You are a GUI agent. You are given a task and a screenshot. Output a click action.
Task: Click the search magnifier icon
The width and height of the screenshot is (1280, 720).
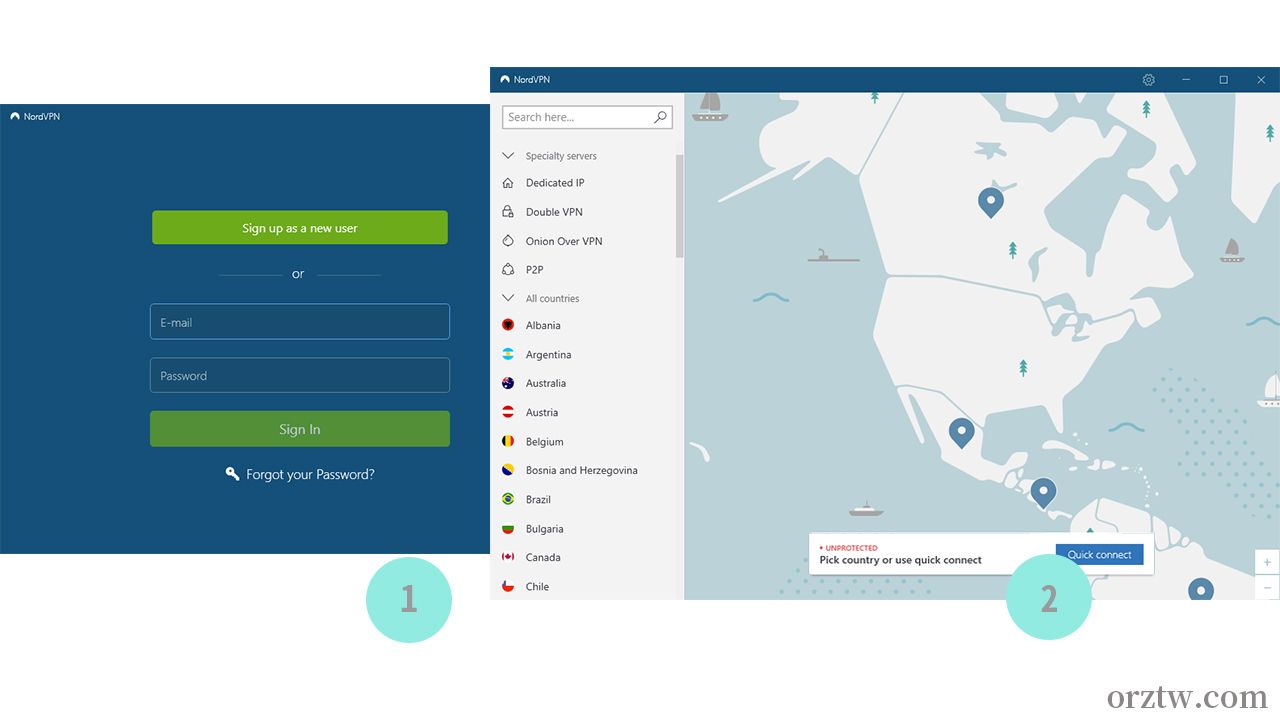point(660,117)
